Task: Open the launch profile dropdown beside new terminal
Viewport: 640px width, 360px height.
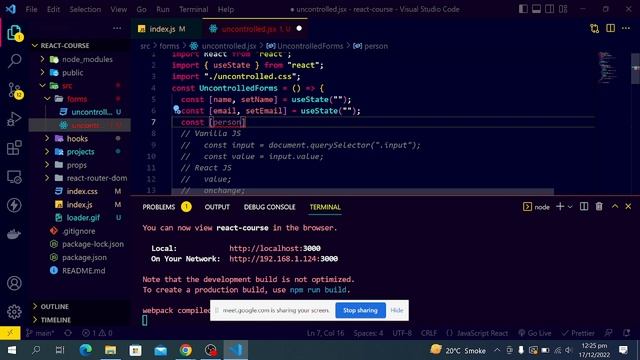Action: [570, 207]
